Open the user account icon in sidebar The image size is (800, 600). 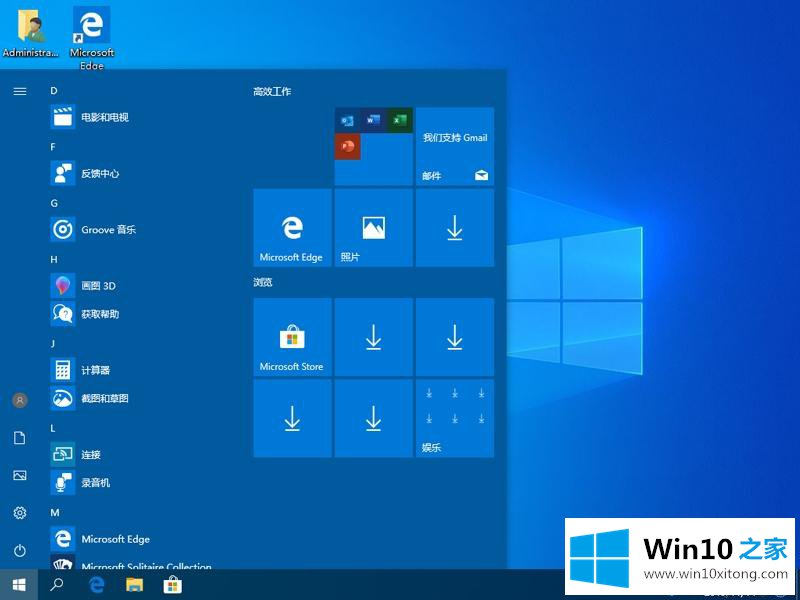point(20,401)
